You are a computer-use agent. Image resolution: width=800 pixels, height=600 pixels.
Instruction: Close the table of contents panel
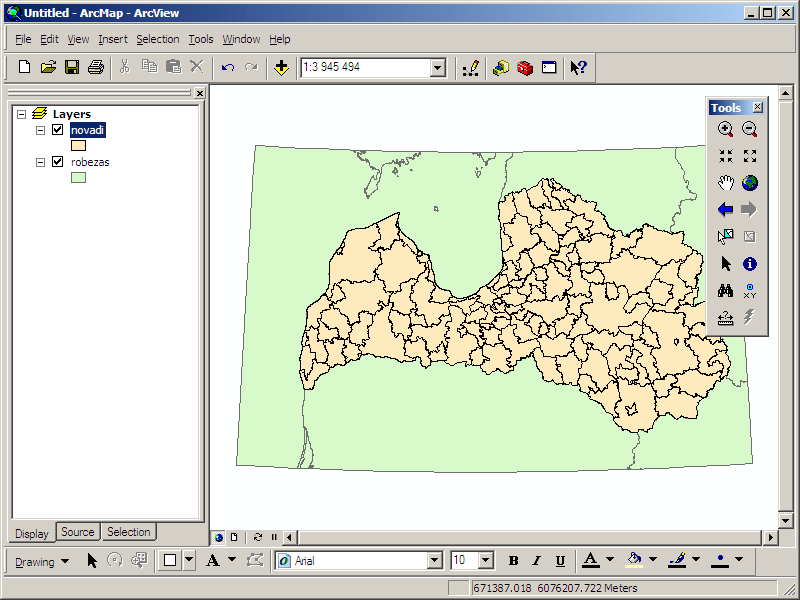coord(199,93)
